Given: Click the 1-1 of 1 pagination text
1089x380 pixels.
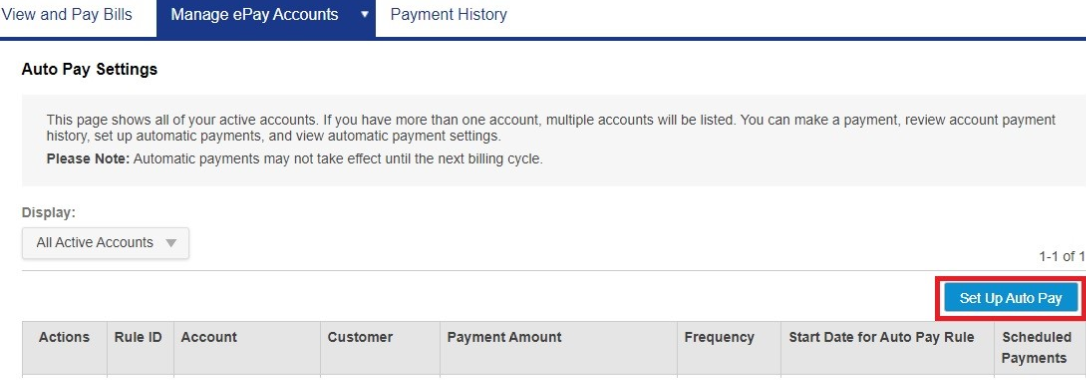Looking at the screenshot, I should tap(1061, 256).
